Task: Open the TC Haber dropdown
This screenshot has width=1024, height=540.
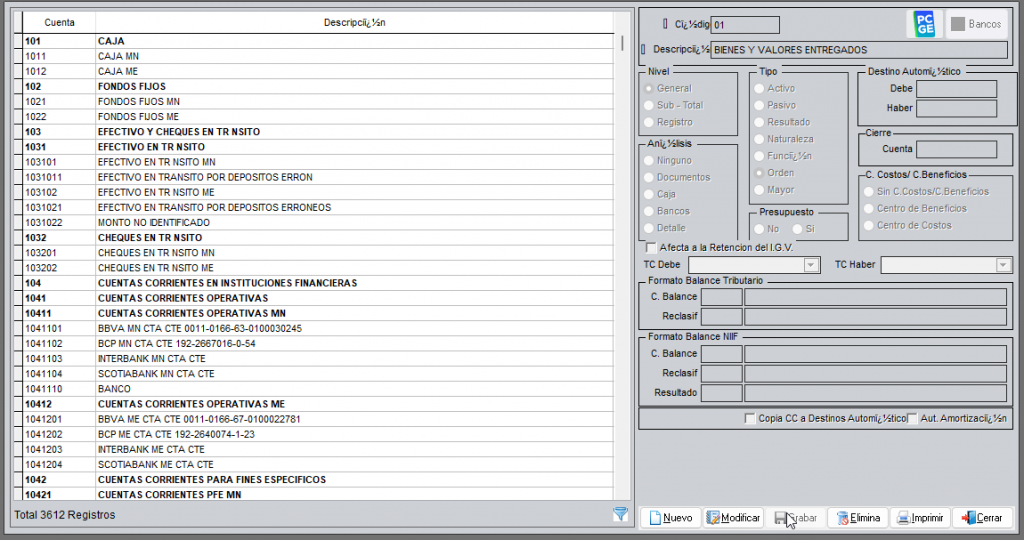Action: [1003, 264]
